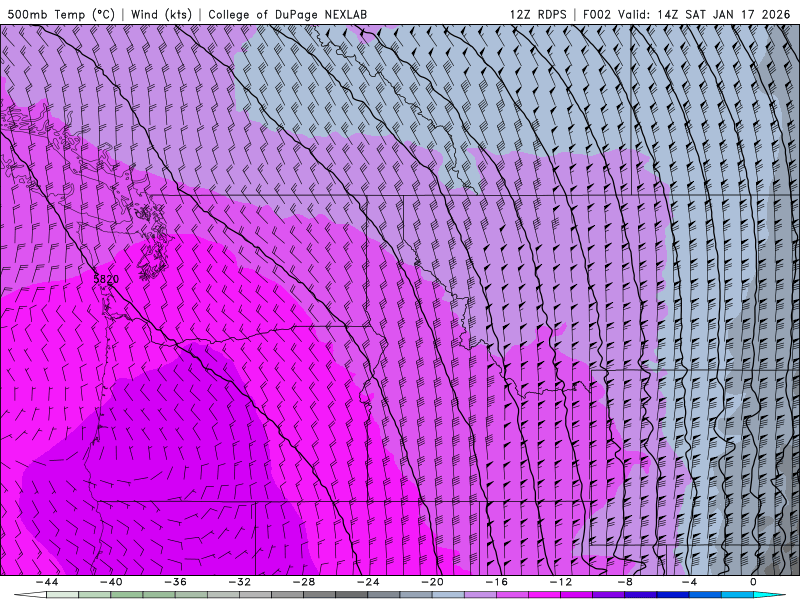Click the '-16' color scale label
800x600 pixels.
496,582
